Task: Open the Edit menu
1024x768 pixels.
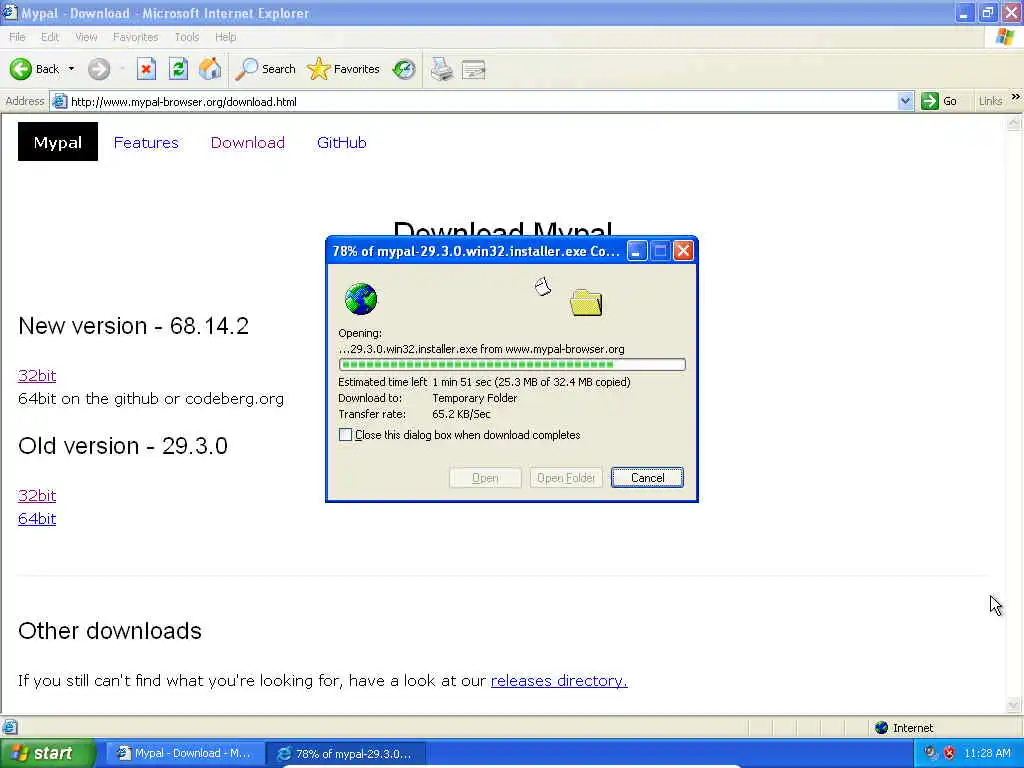Action: click(50, 37)
